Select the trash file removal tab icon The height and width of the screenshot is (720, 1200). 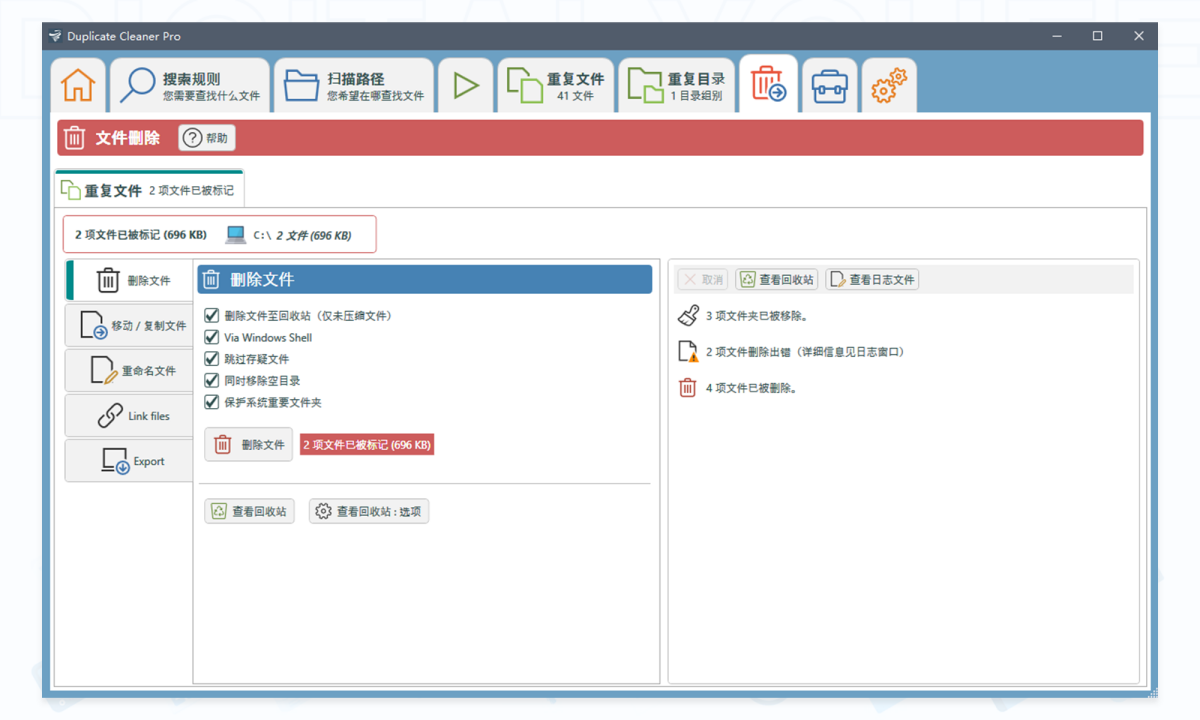pos(768,85)
